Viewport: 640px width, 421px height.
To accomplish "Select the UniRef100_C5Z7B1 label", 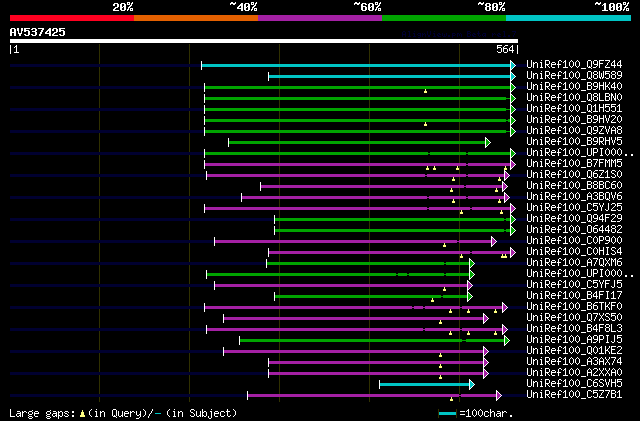I will pyautogui.click(x=574, y=394).
